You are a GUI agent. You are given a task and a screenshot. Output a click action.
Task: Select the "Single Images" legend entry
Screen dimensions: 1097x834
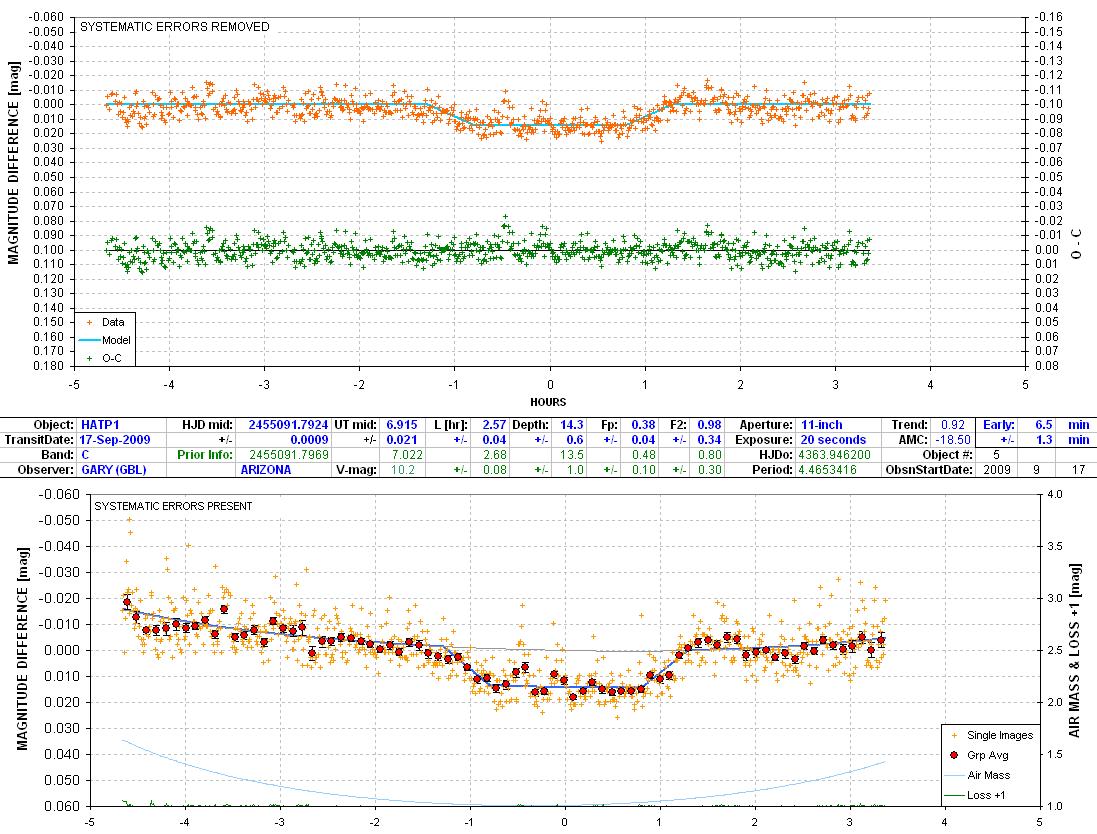pos(993,735)
